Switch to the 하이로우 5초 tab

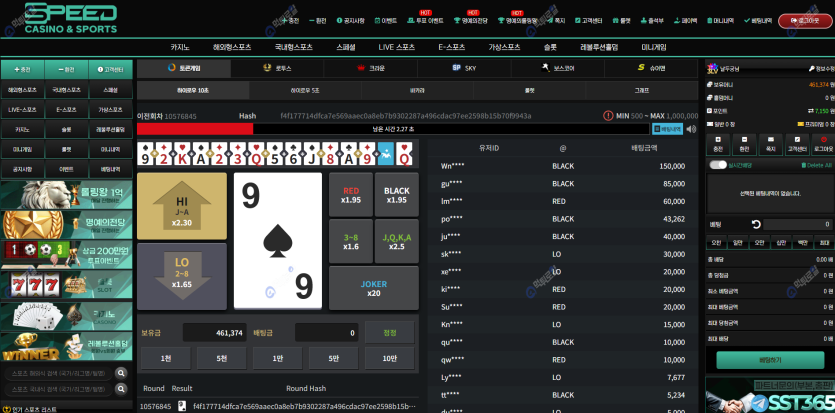pyautogui.click(x=305, y=90)
